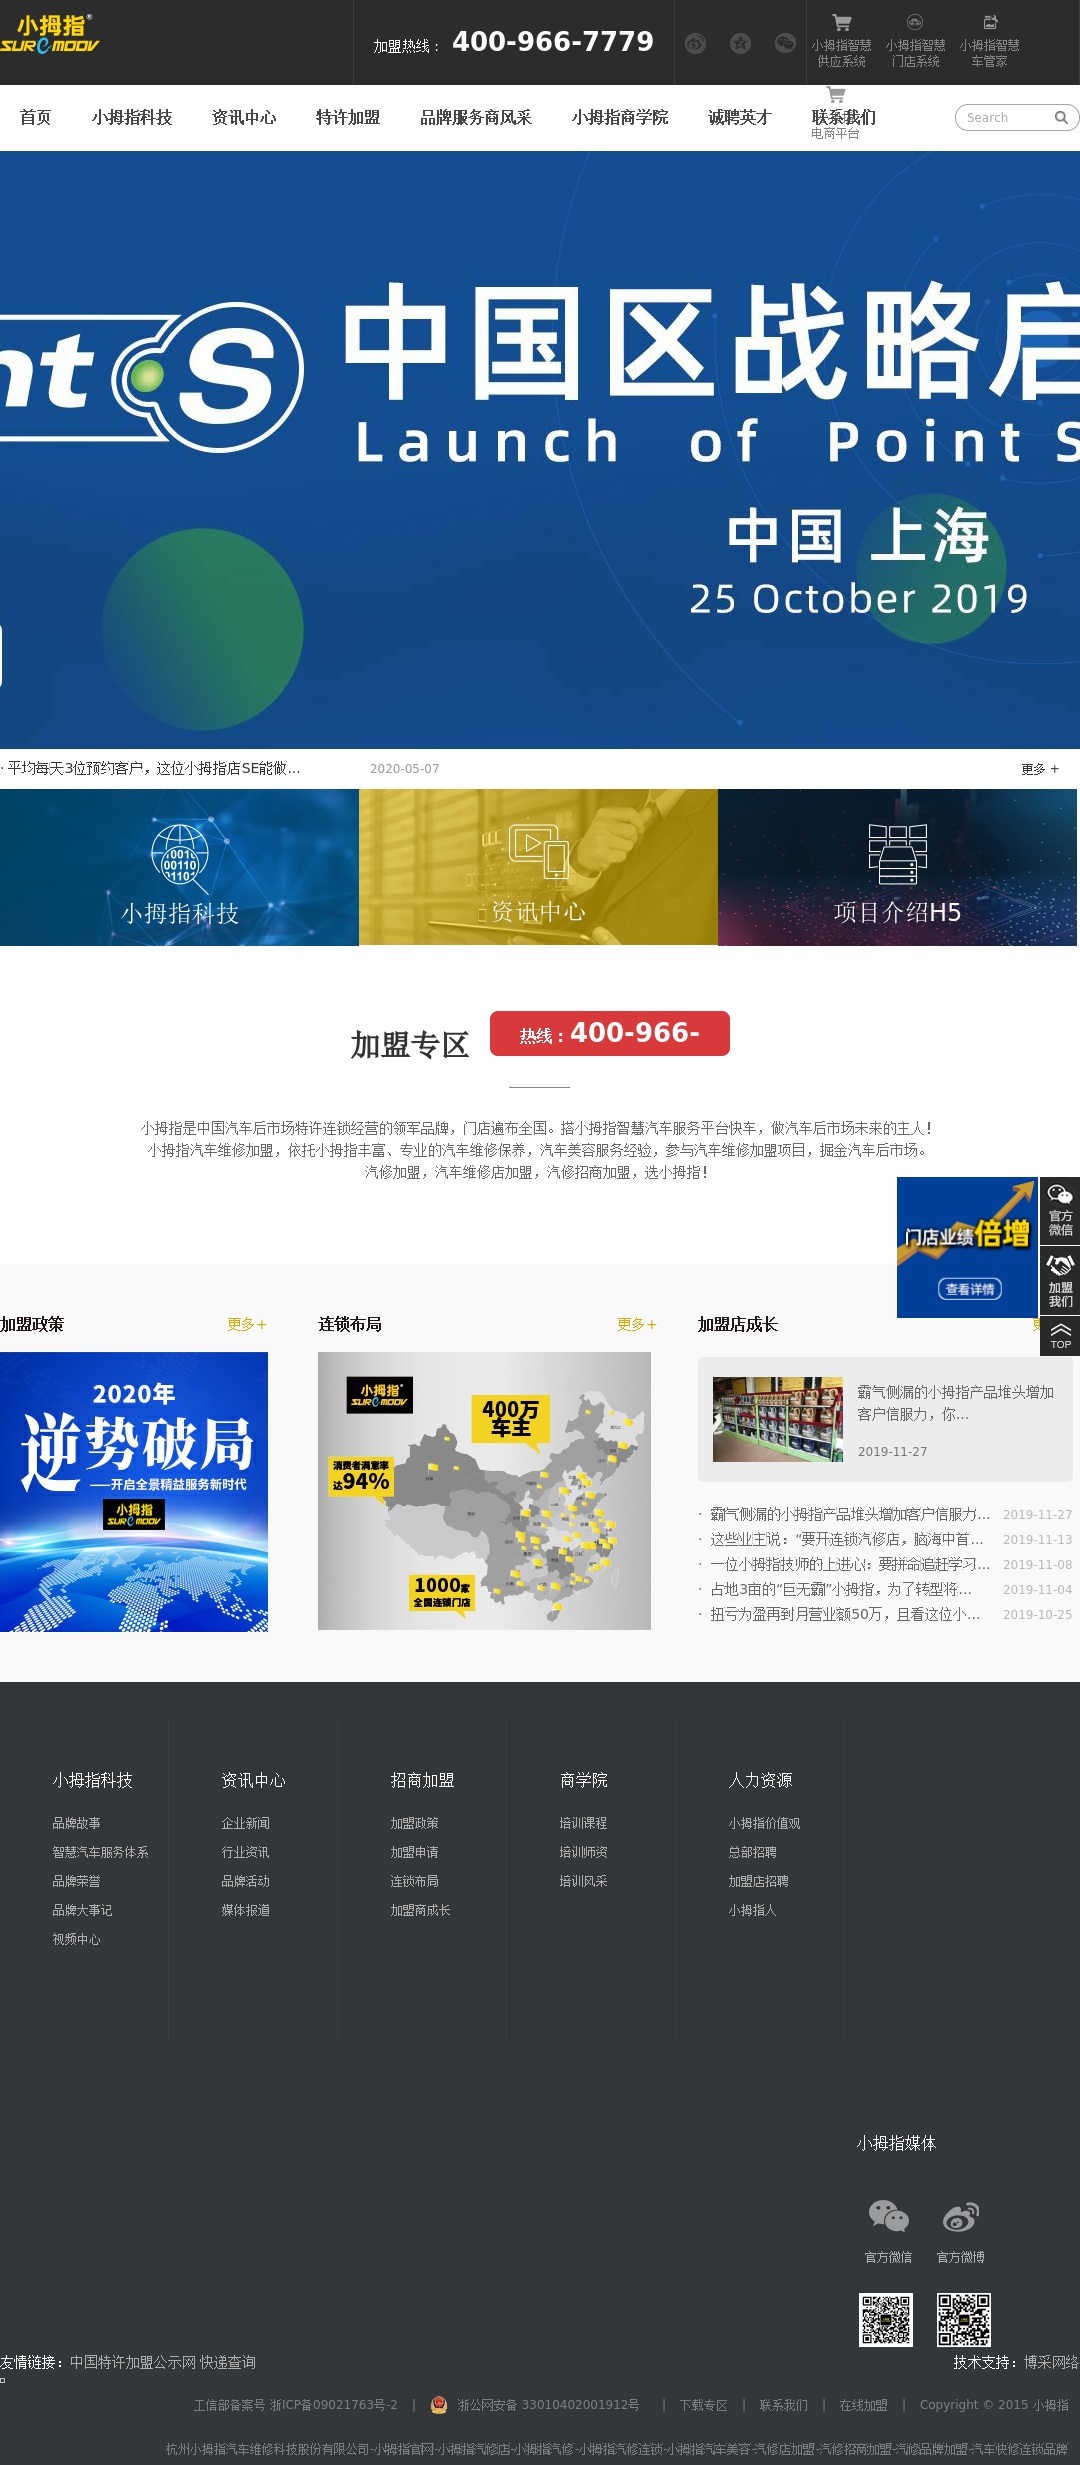Screen dimensions: 1080x2465
Task: Click the search magnifier icon
Action: pyautogui.click(x=1061, y=118)
